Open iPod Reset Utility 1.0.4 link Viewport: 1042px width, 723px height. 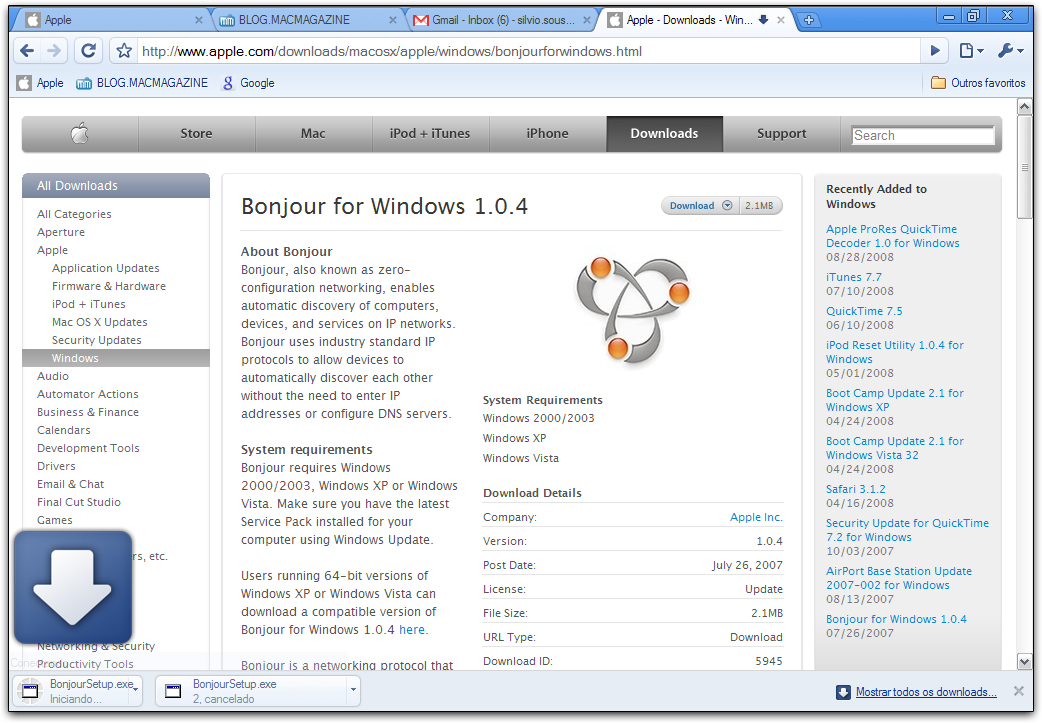tap(894, 352)
